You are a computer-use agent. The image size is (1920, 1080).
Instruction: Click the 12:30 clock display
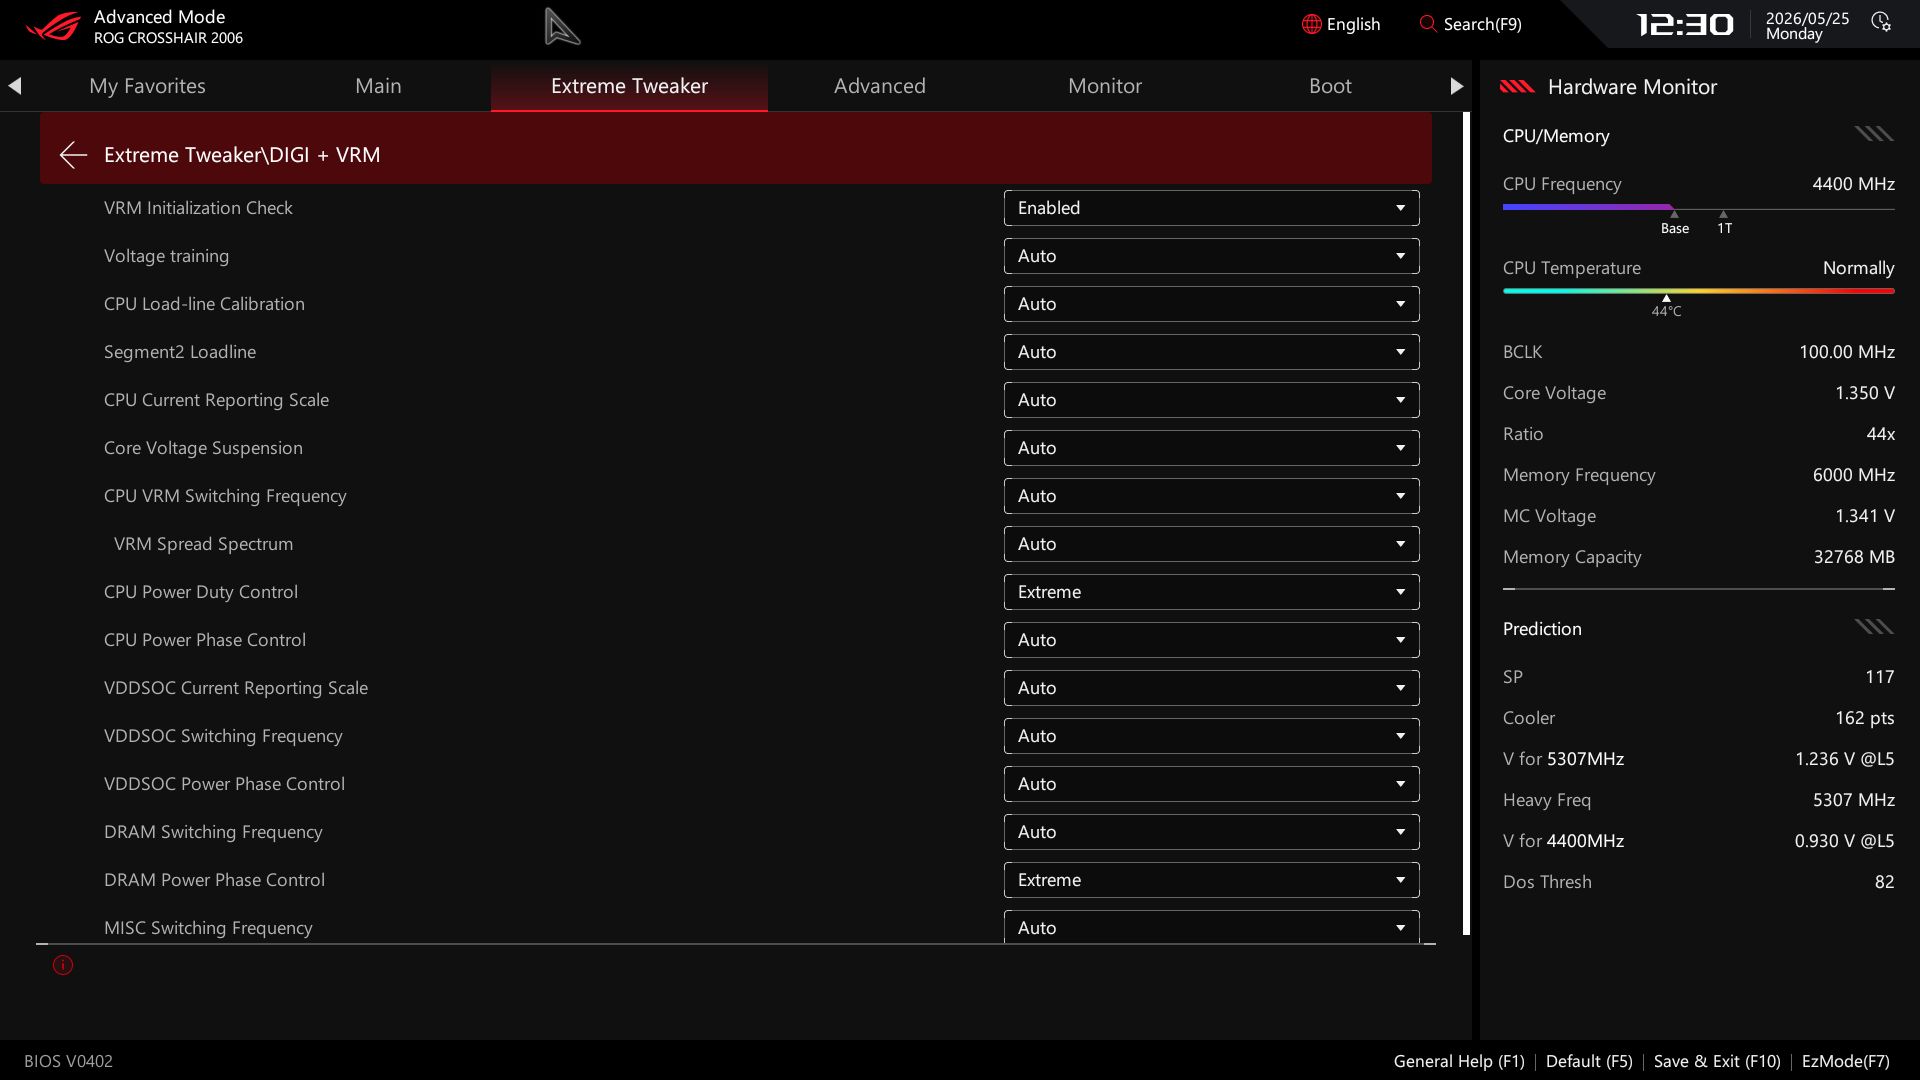click(1685, 24)
